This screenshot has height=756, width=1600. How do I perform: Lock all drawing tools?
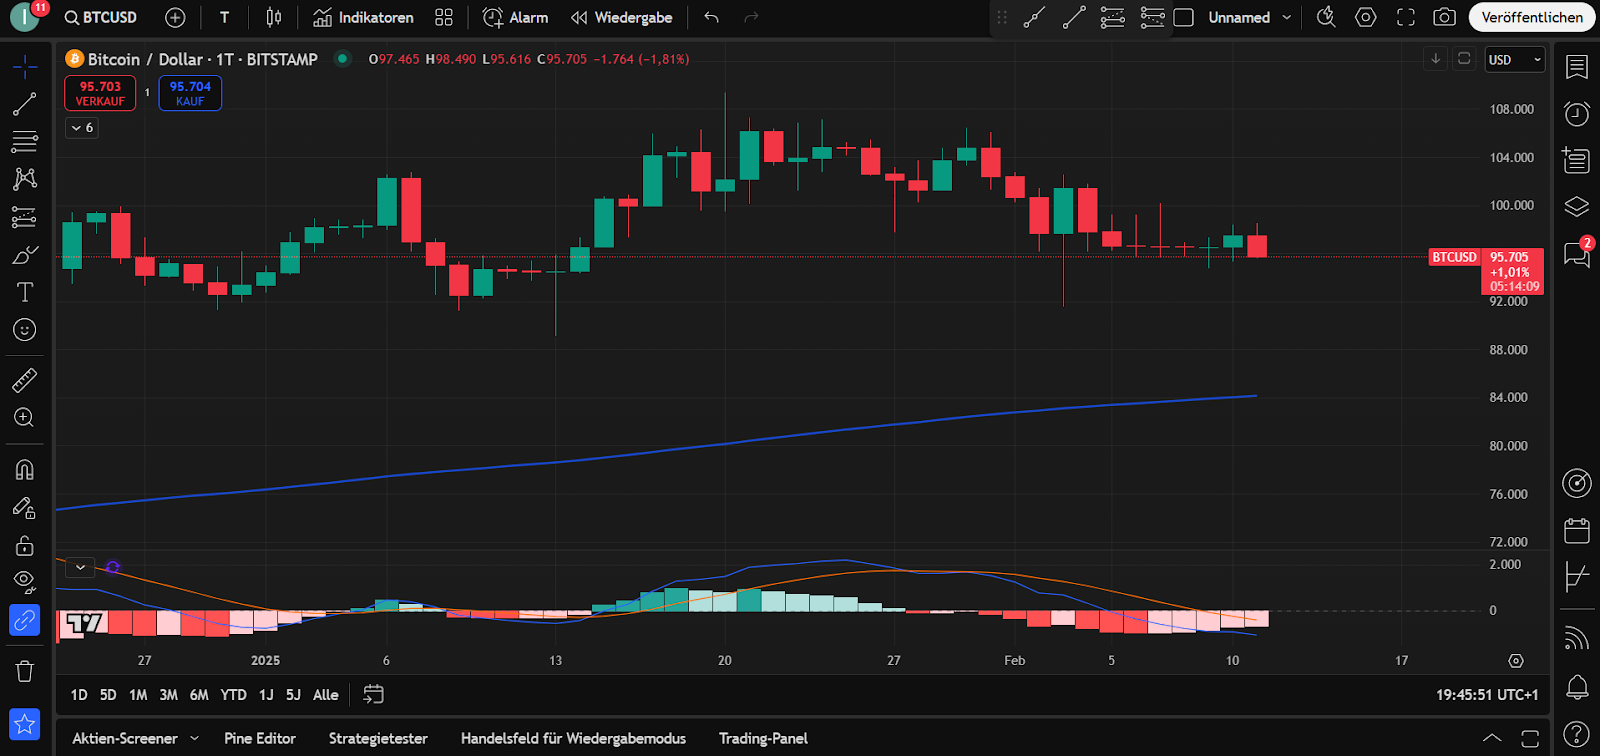point(25,546)
